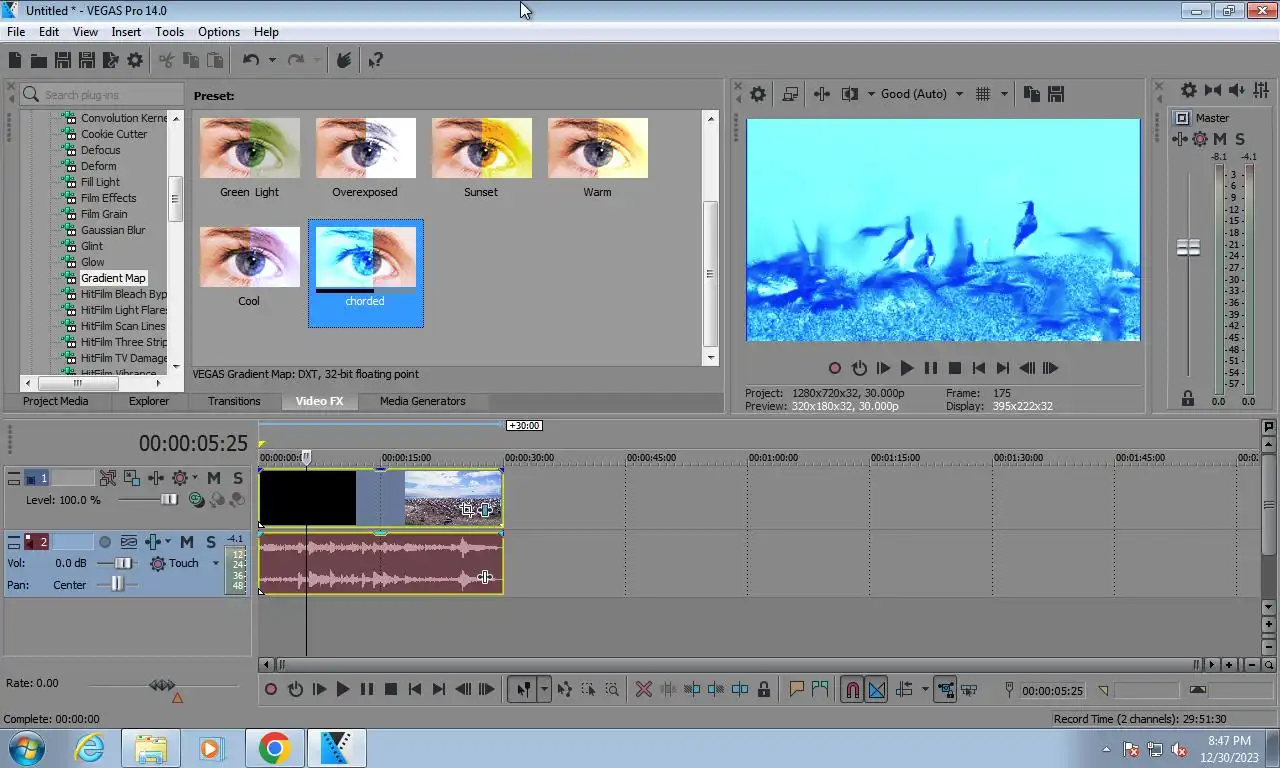Open the Insert menu
Image resolution: width=1280 pixels, height=768 pixels.
[126, 32]
